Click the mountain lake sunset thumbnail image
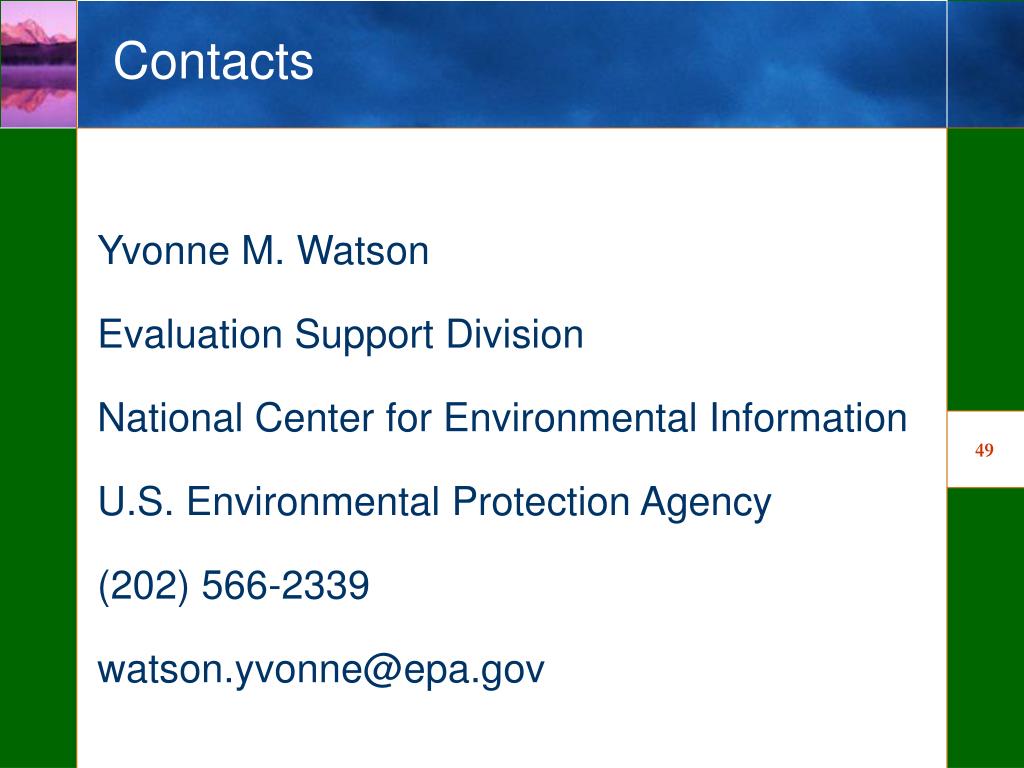Screen dimensions: 1024x768 [x=38, y=64]
